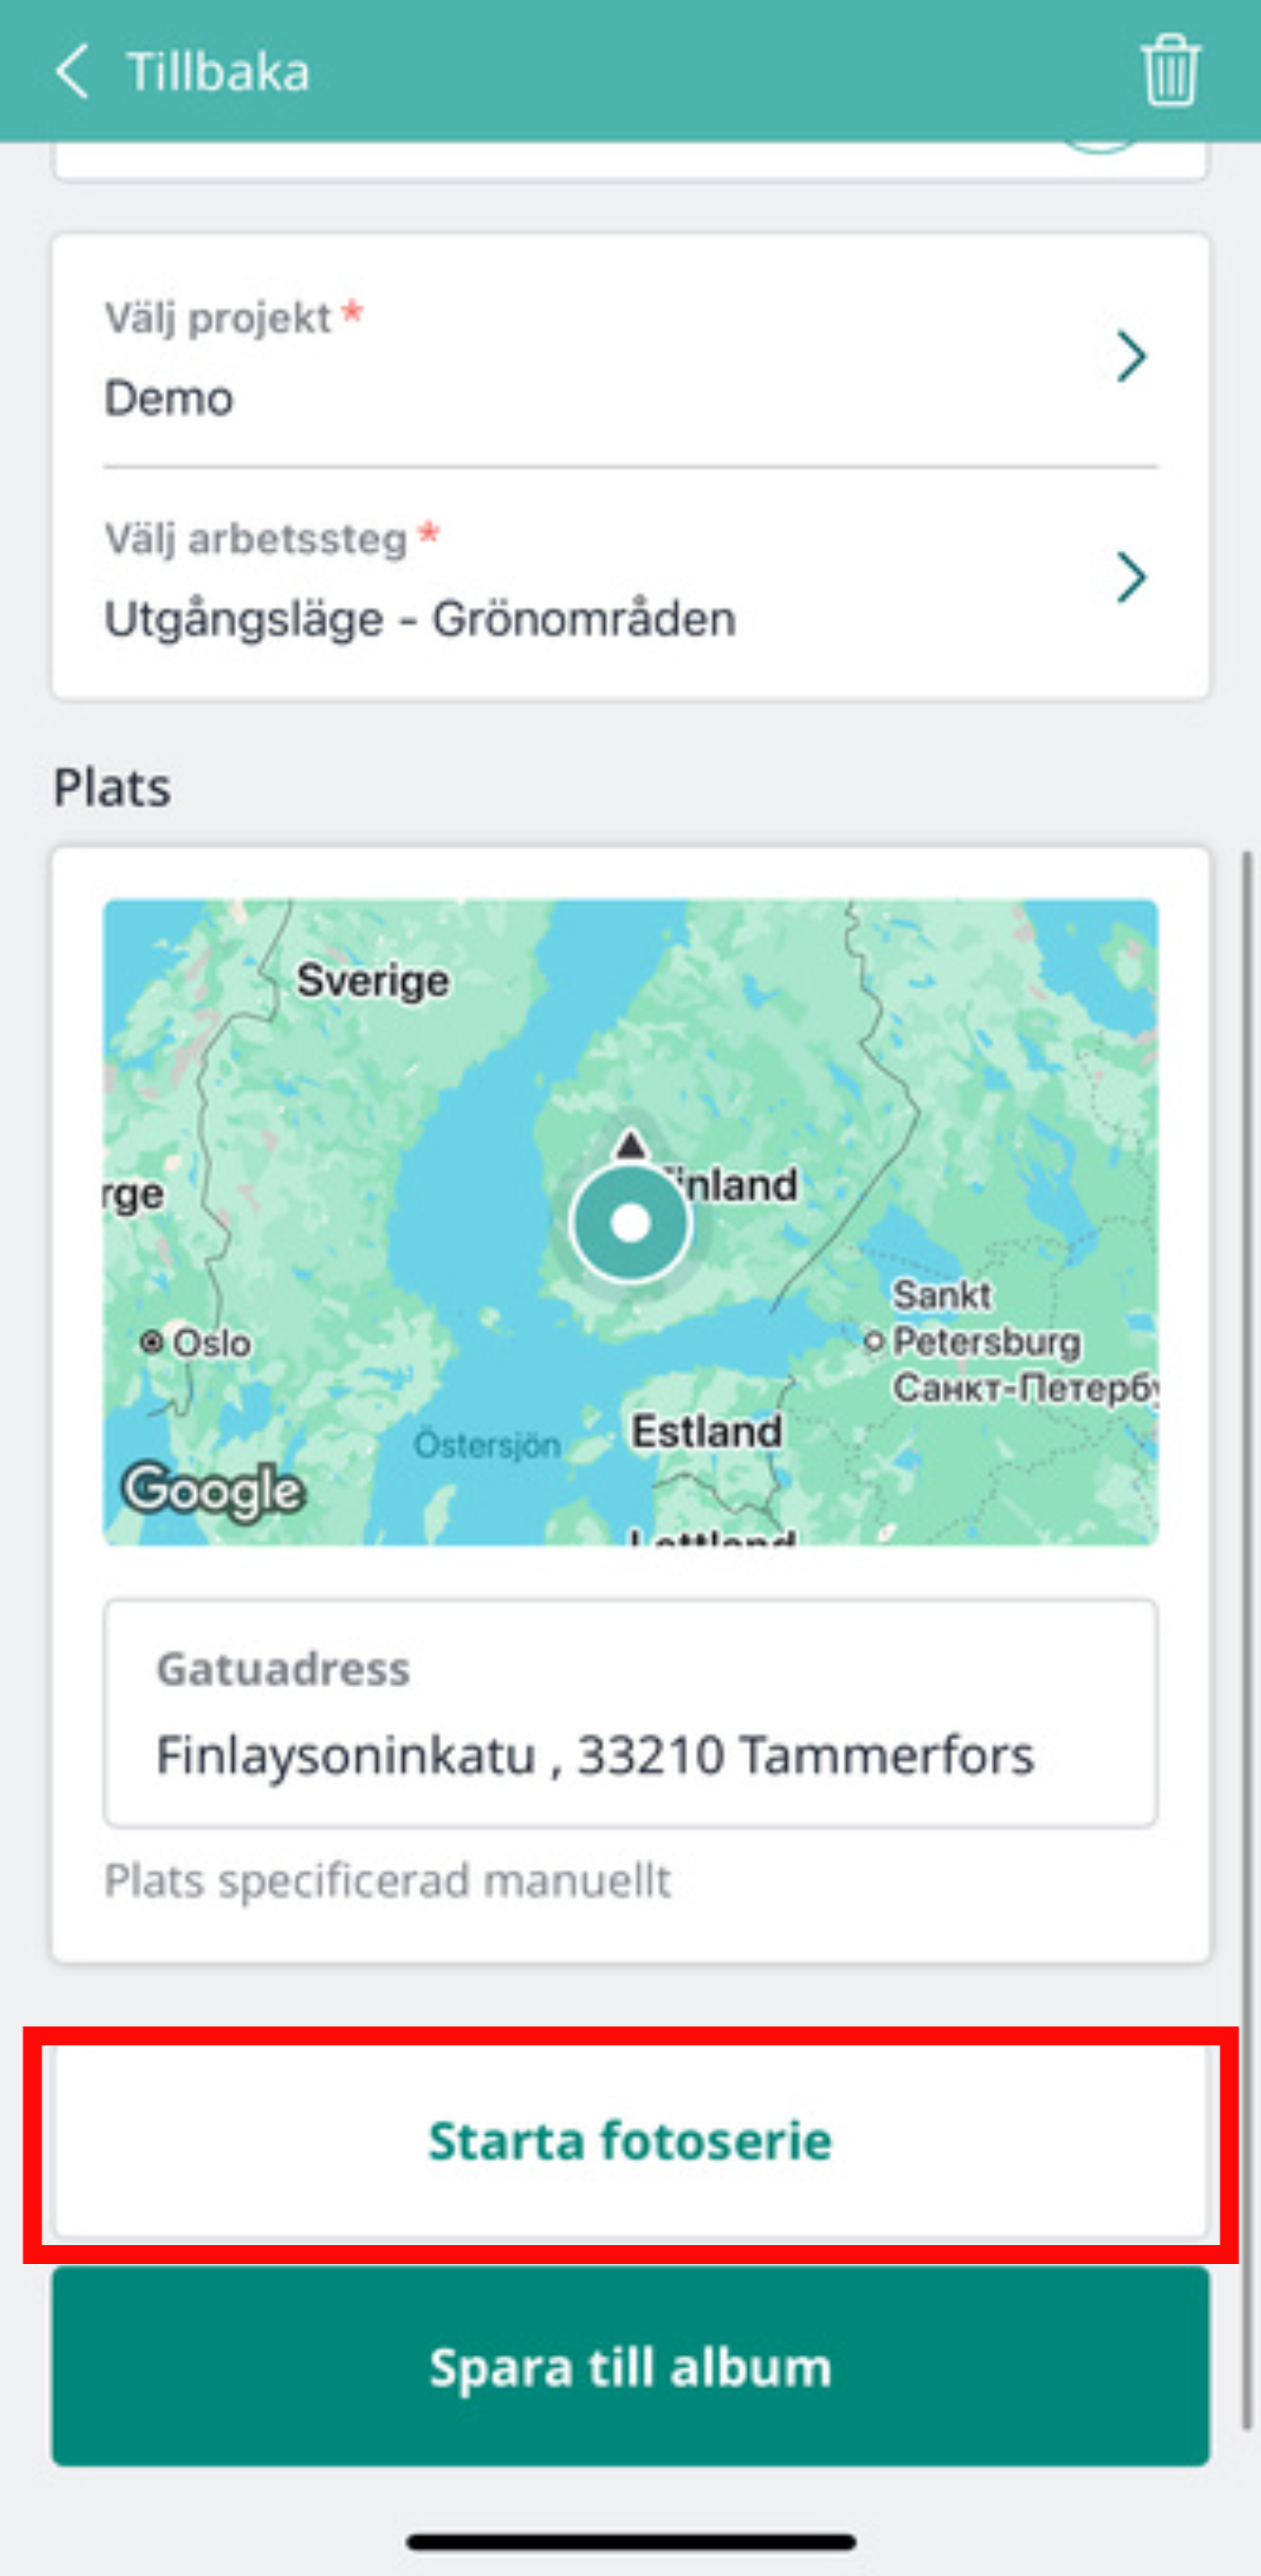The width and height of the screenshot is (1261, 2576).
Task: Expand the Välj arbetssteg chevron
Action: coord(1131,578)
